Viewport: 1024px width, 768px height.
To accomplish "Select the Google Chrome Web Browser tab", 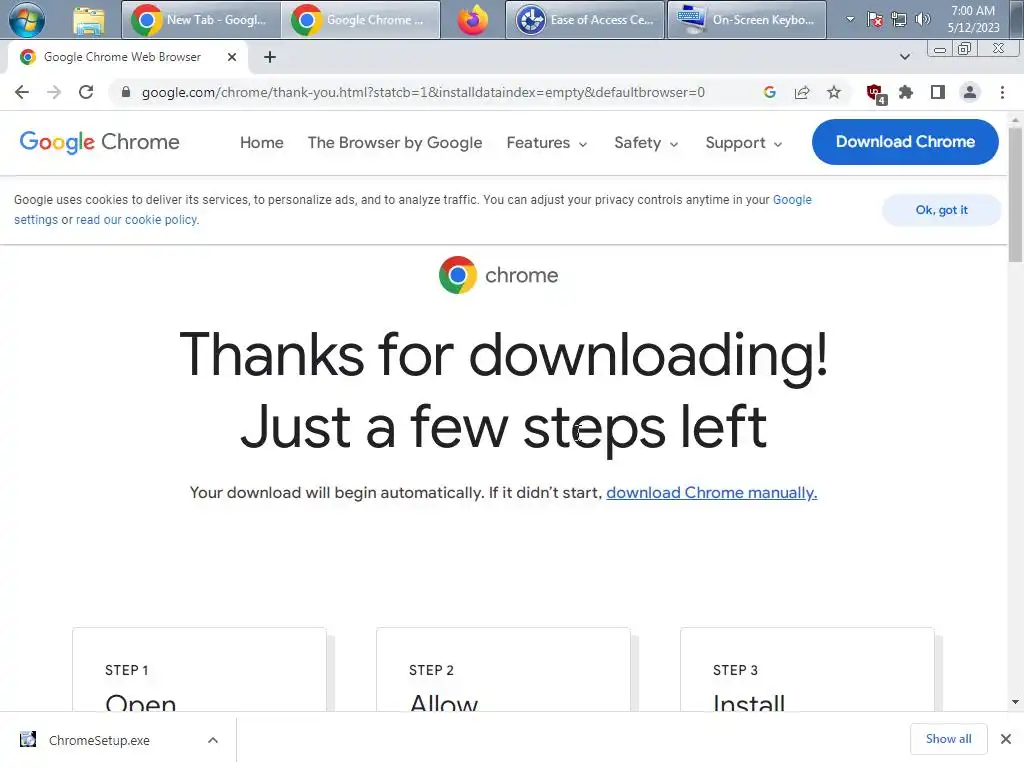I will click(x=128, y=57).
